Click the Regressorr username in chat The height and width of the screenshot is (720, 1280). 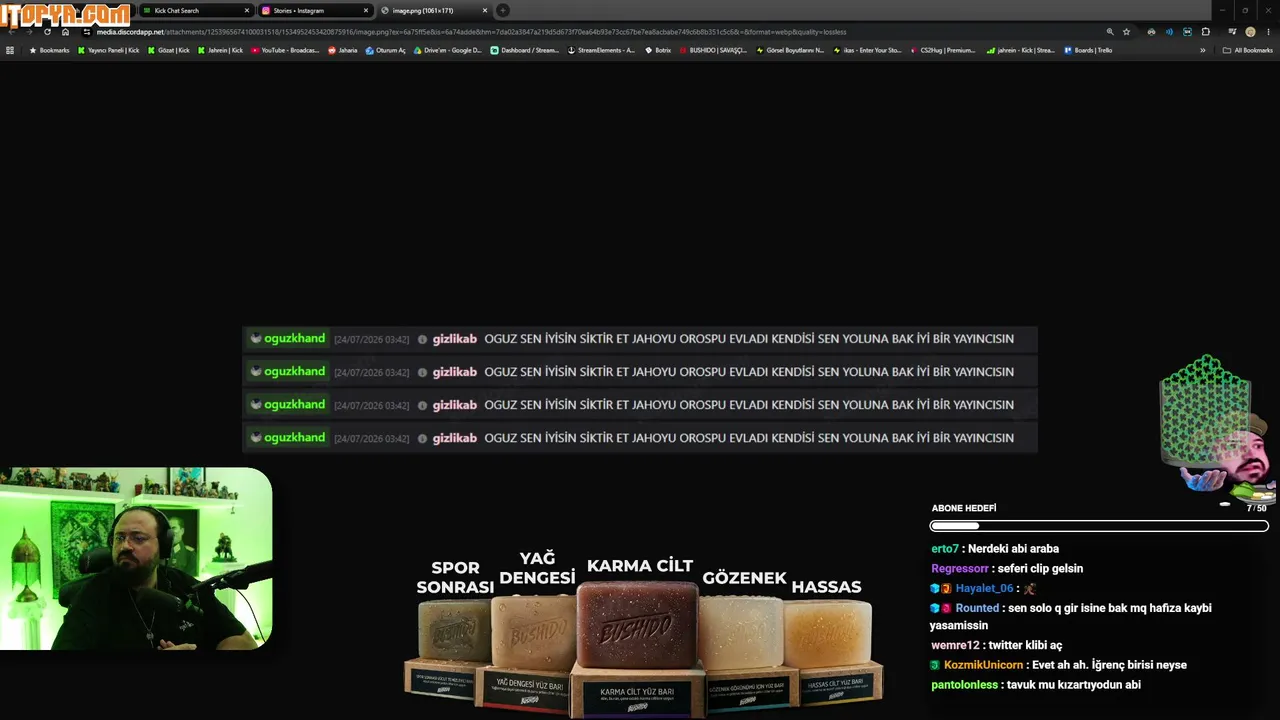tap(960, 569)
